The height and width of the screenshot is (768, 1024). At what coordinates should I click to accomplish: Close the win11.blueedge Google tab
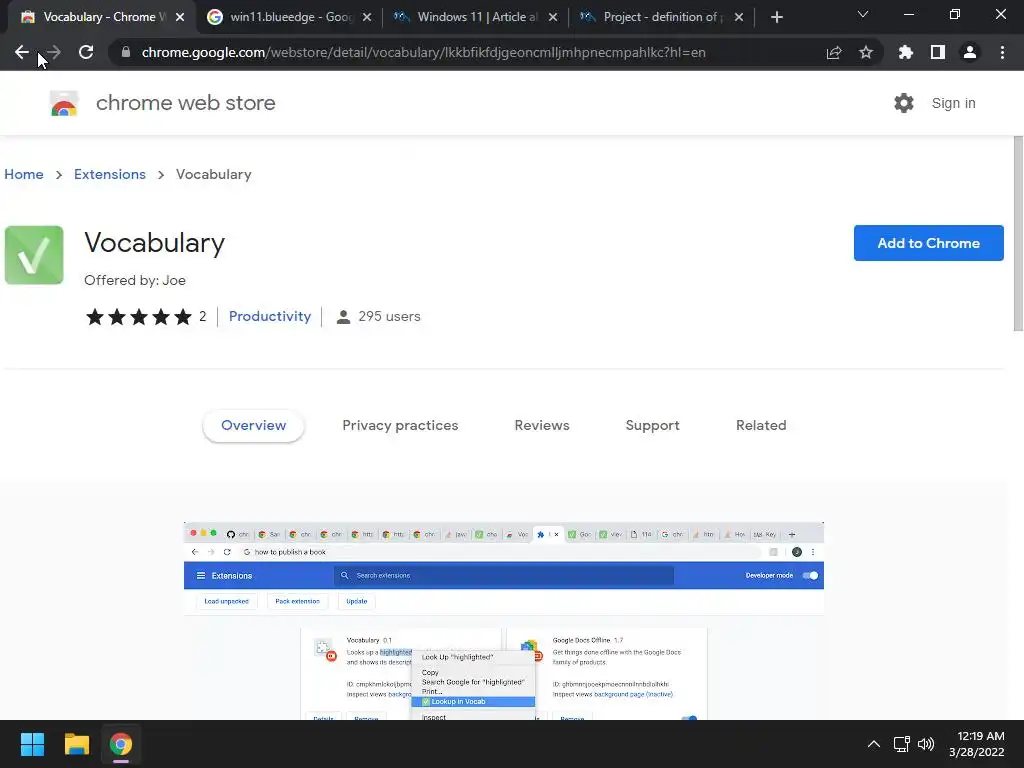(x=367, y=17)
